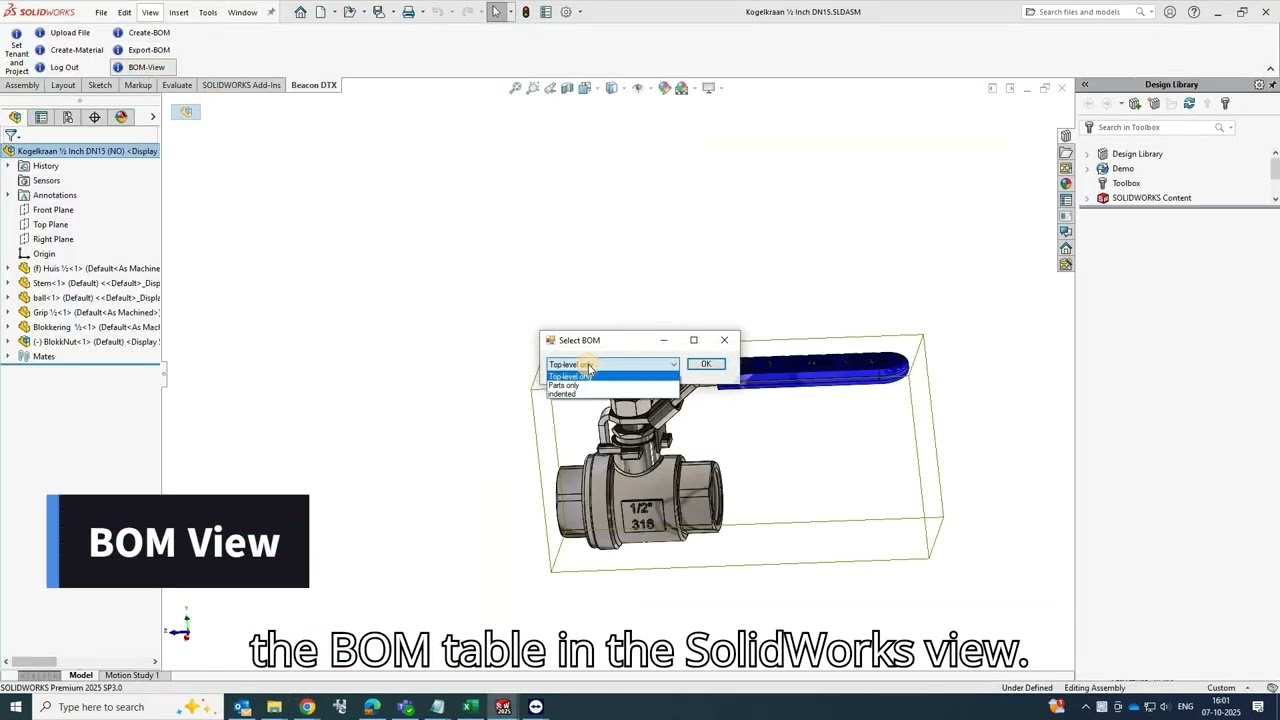The width and height of the screenshot is (1280, 720).
Task: Click the View Settings monitor icon
Action: tap(708, 88)
